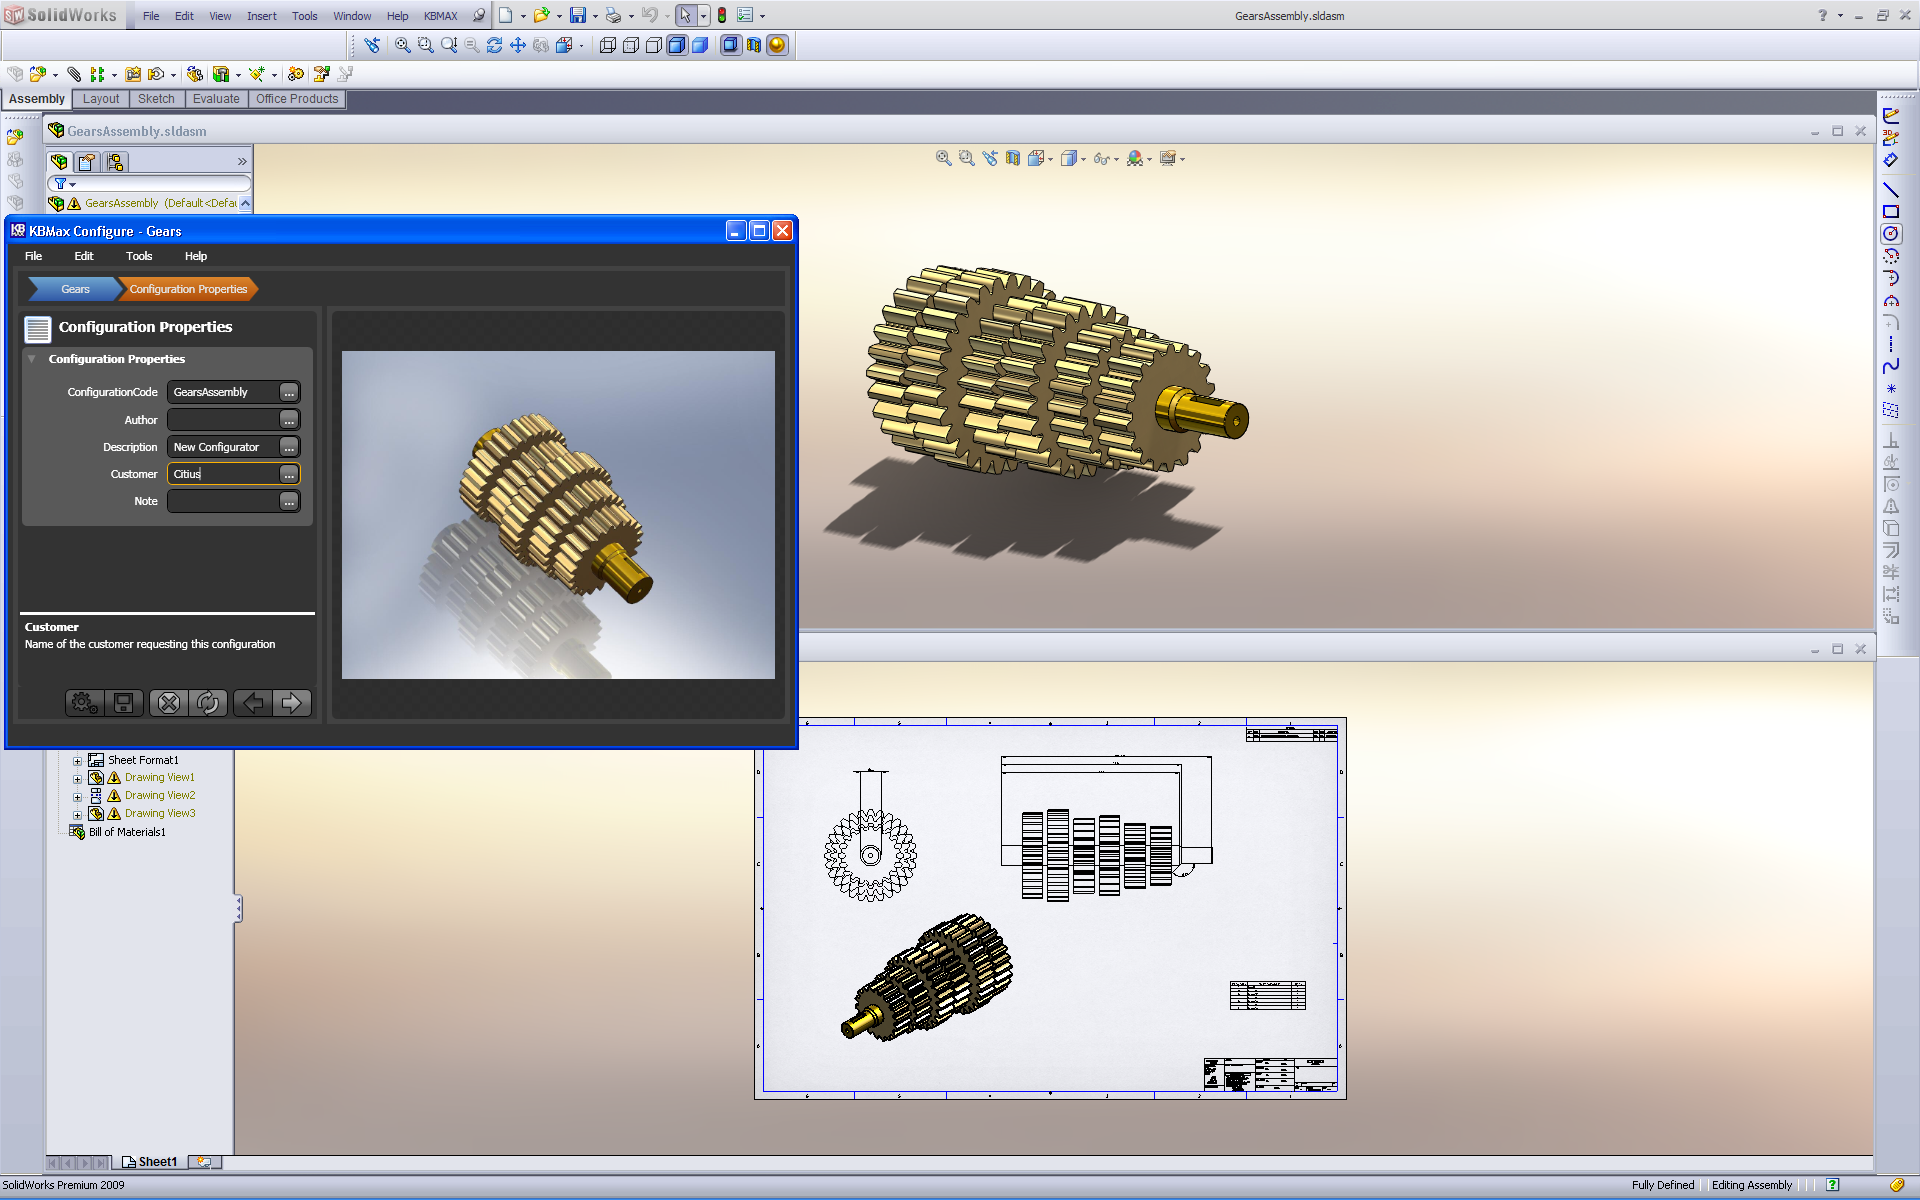The height and width of the screenshot is (1200, 1920).
Task: Click the Evaluate ribbon tab
Action: 216,98
